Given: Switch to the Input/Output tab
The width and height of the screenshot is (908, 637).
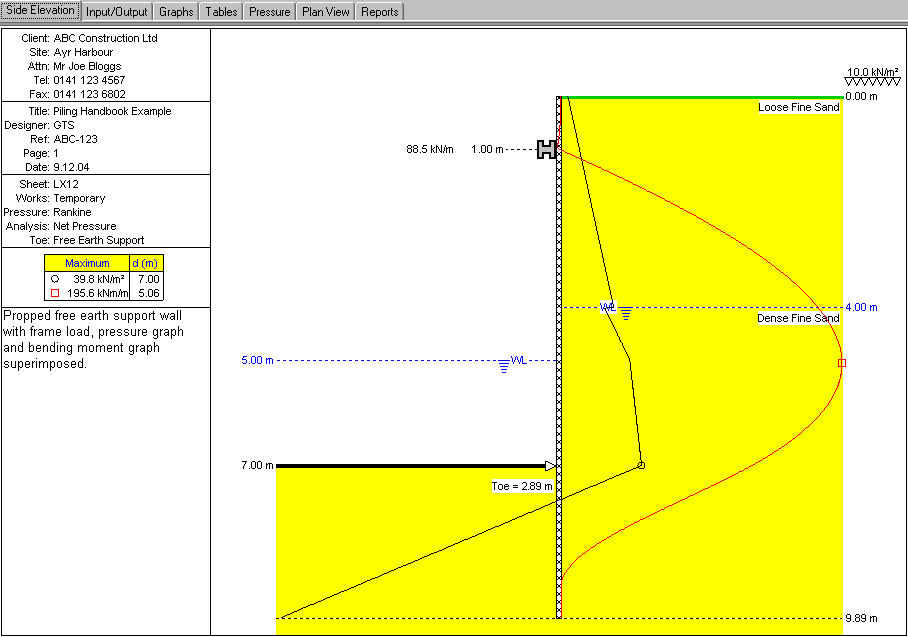Looking at the screenshot, I should pos(117,12).
